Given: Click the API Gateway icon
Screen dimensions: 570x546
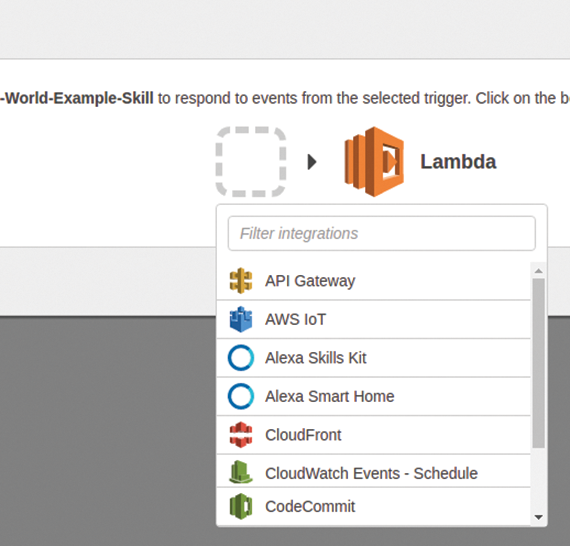Looking at the screenshot, I should pos(241,281).
